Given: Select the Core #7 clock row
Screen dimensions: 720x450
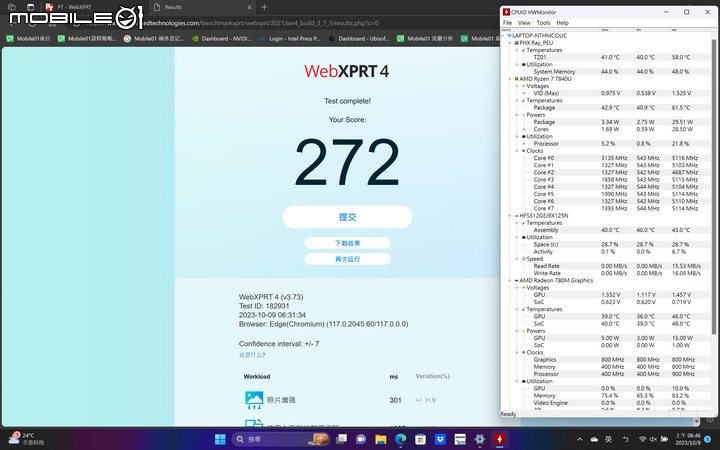Looking at the screenshot, I should coord(606,208).
